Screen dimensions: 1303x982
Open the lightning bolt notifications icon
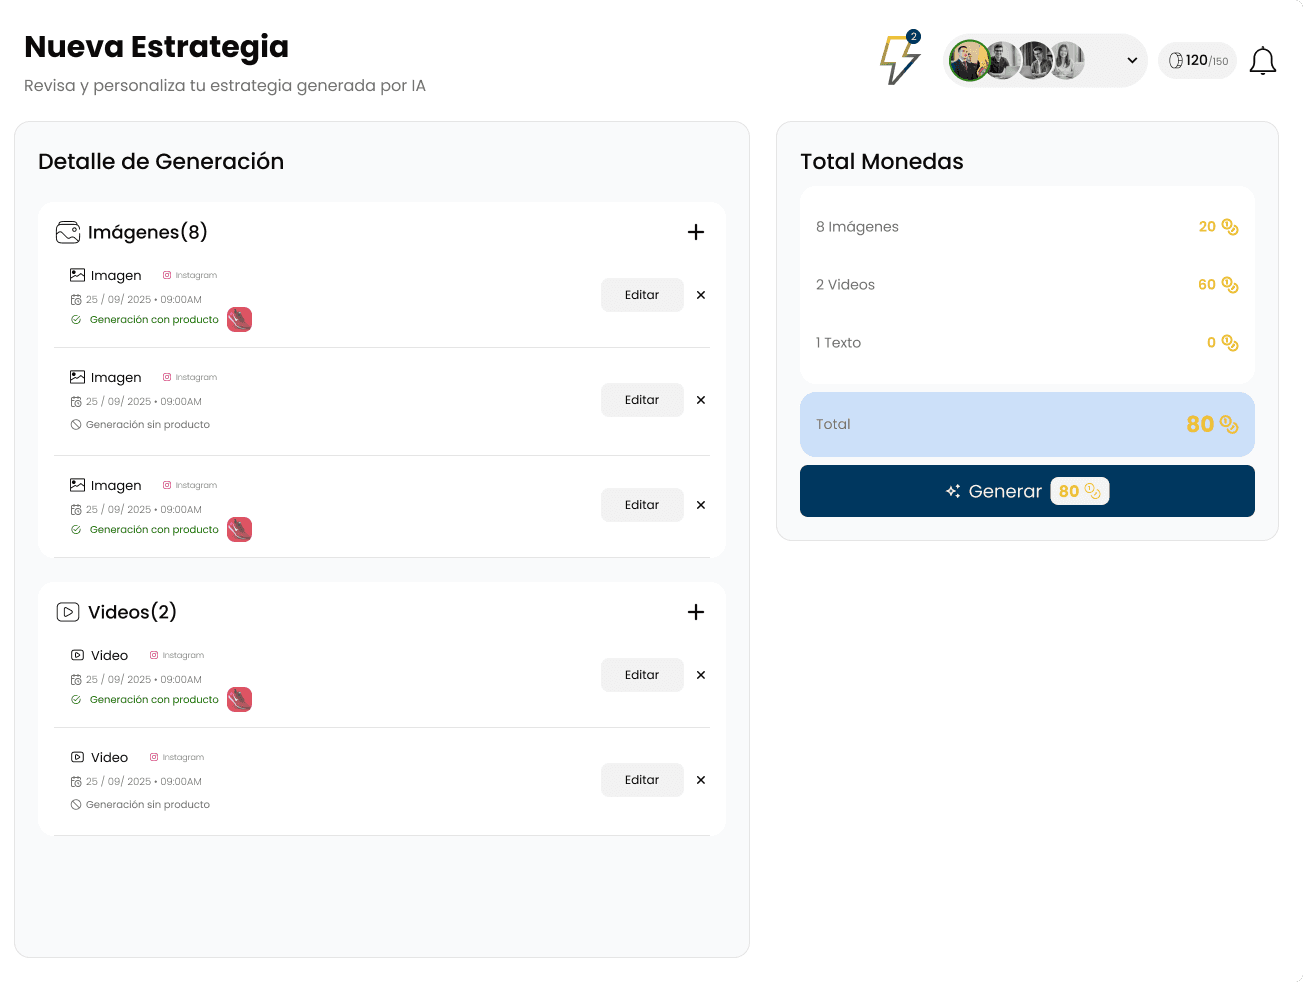tap(898, 60)
